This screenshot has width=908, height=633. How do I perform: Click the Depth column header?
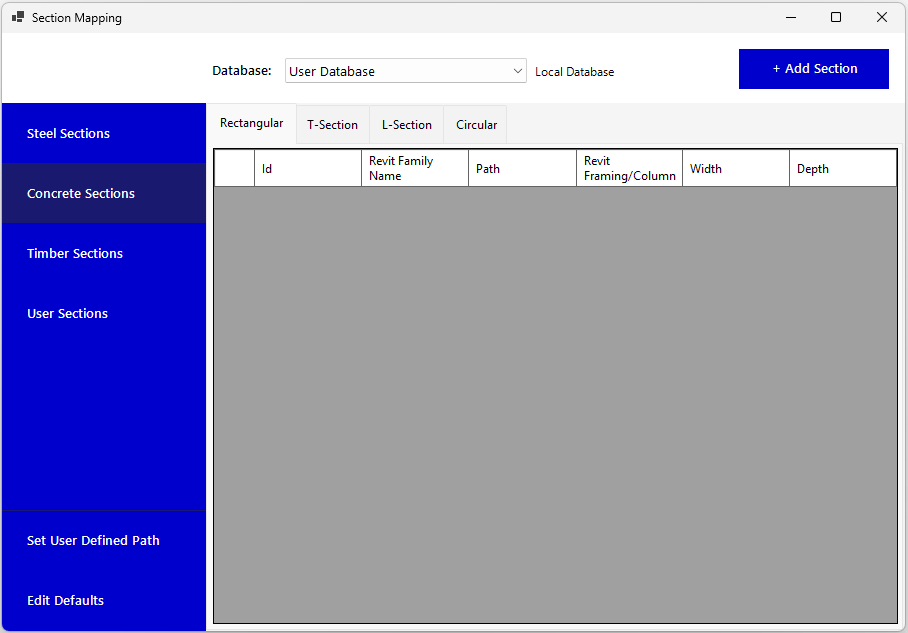842,169
